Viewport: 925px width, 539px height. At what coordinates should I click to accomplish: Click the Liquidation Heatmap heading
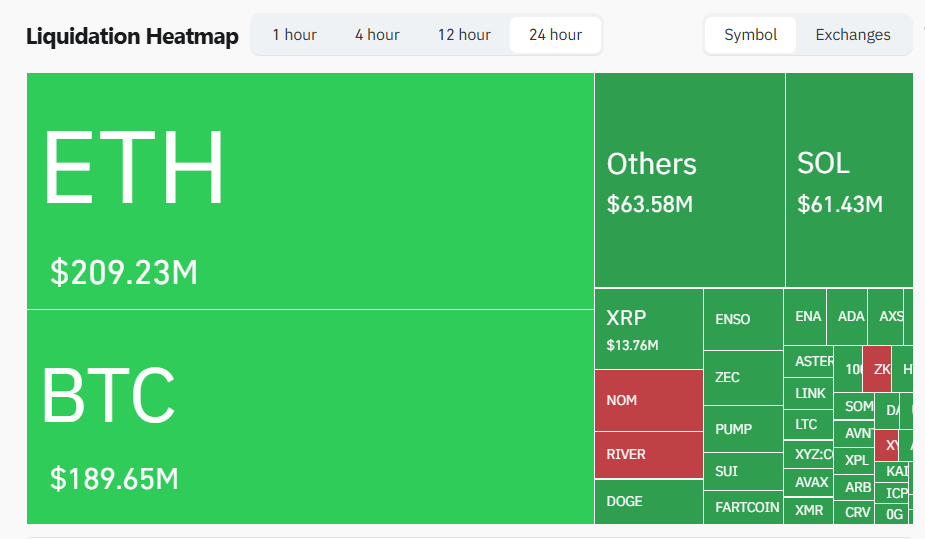pyautogui.click(x=132, y=38)
